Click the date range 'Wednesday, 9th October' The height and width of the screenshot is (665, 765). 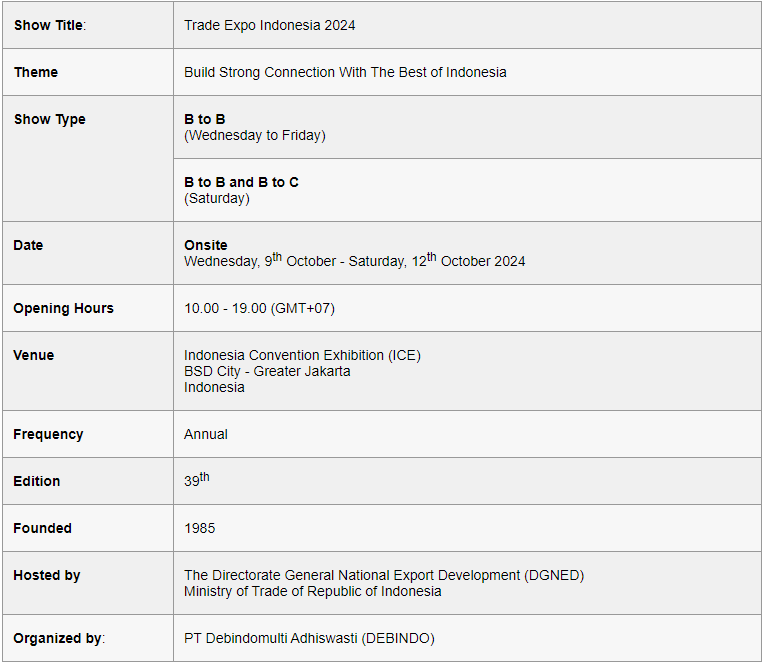click(260, 261)
